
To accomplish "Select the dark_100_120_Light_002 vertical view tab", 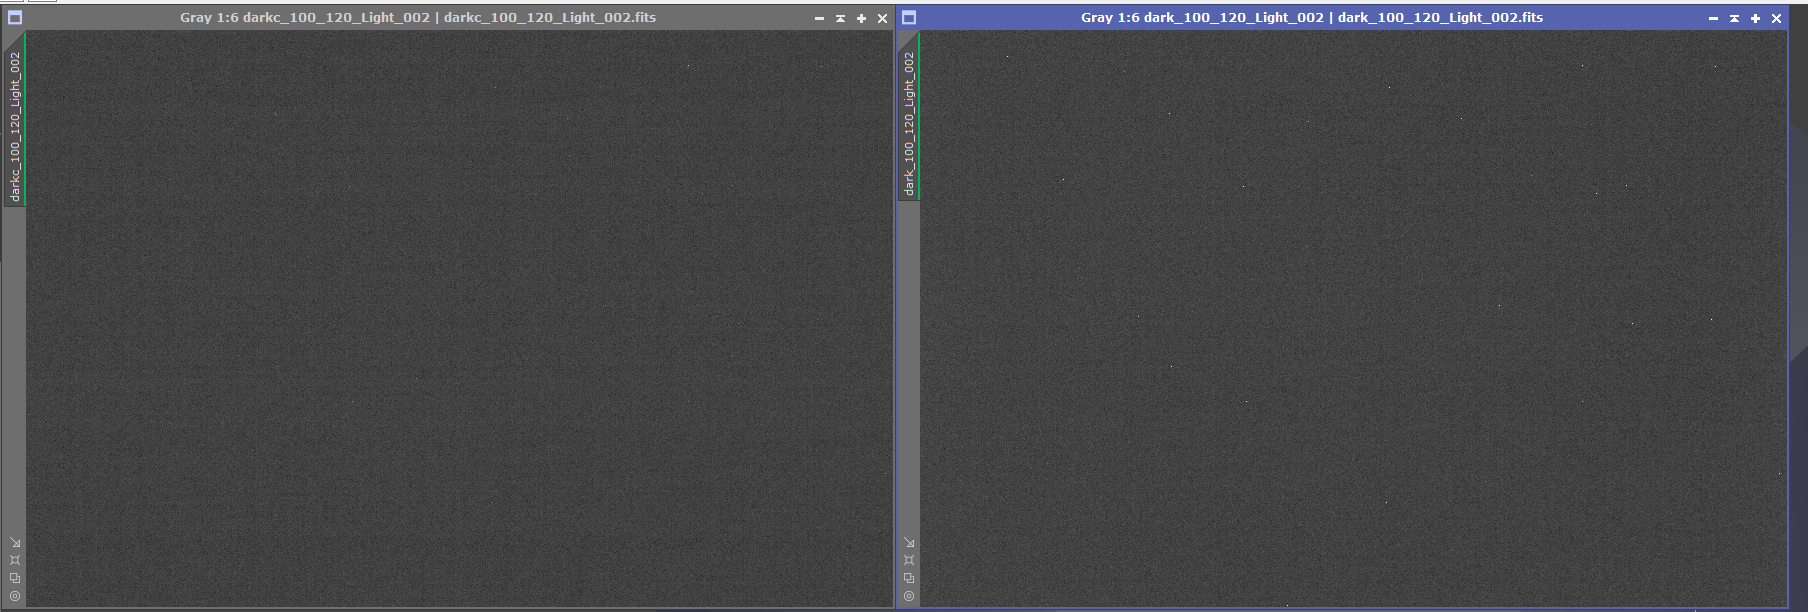I will (x=908, y=116).
